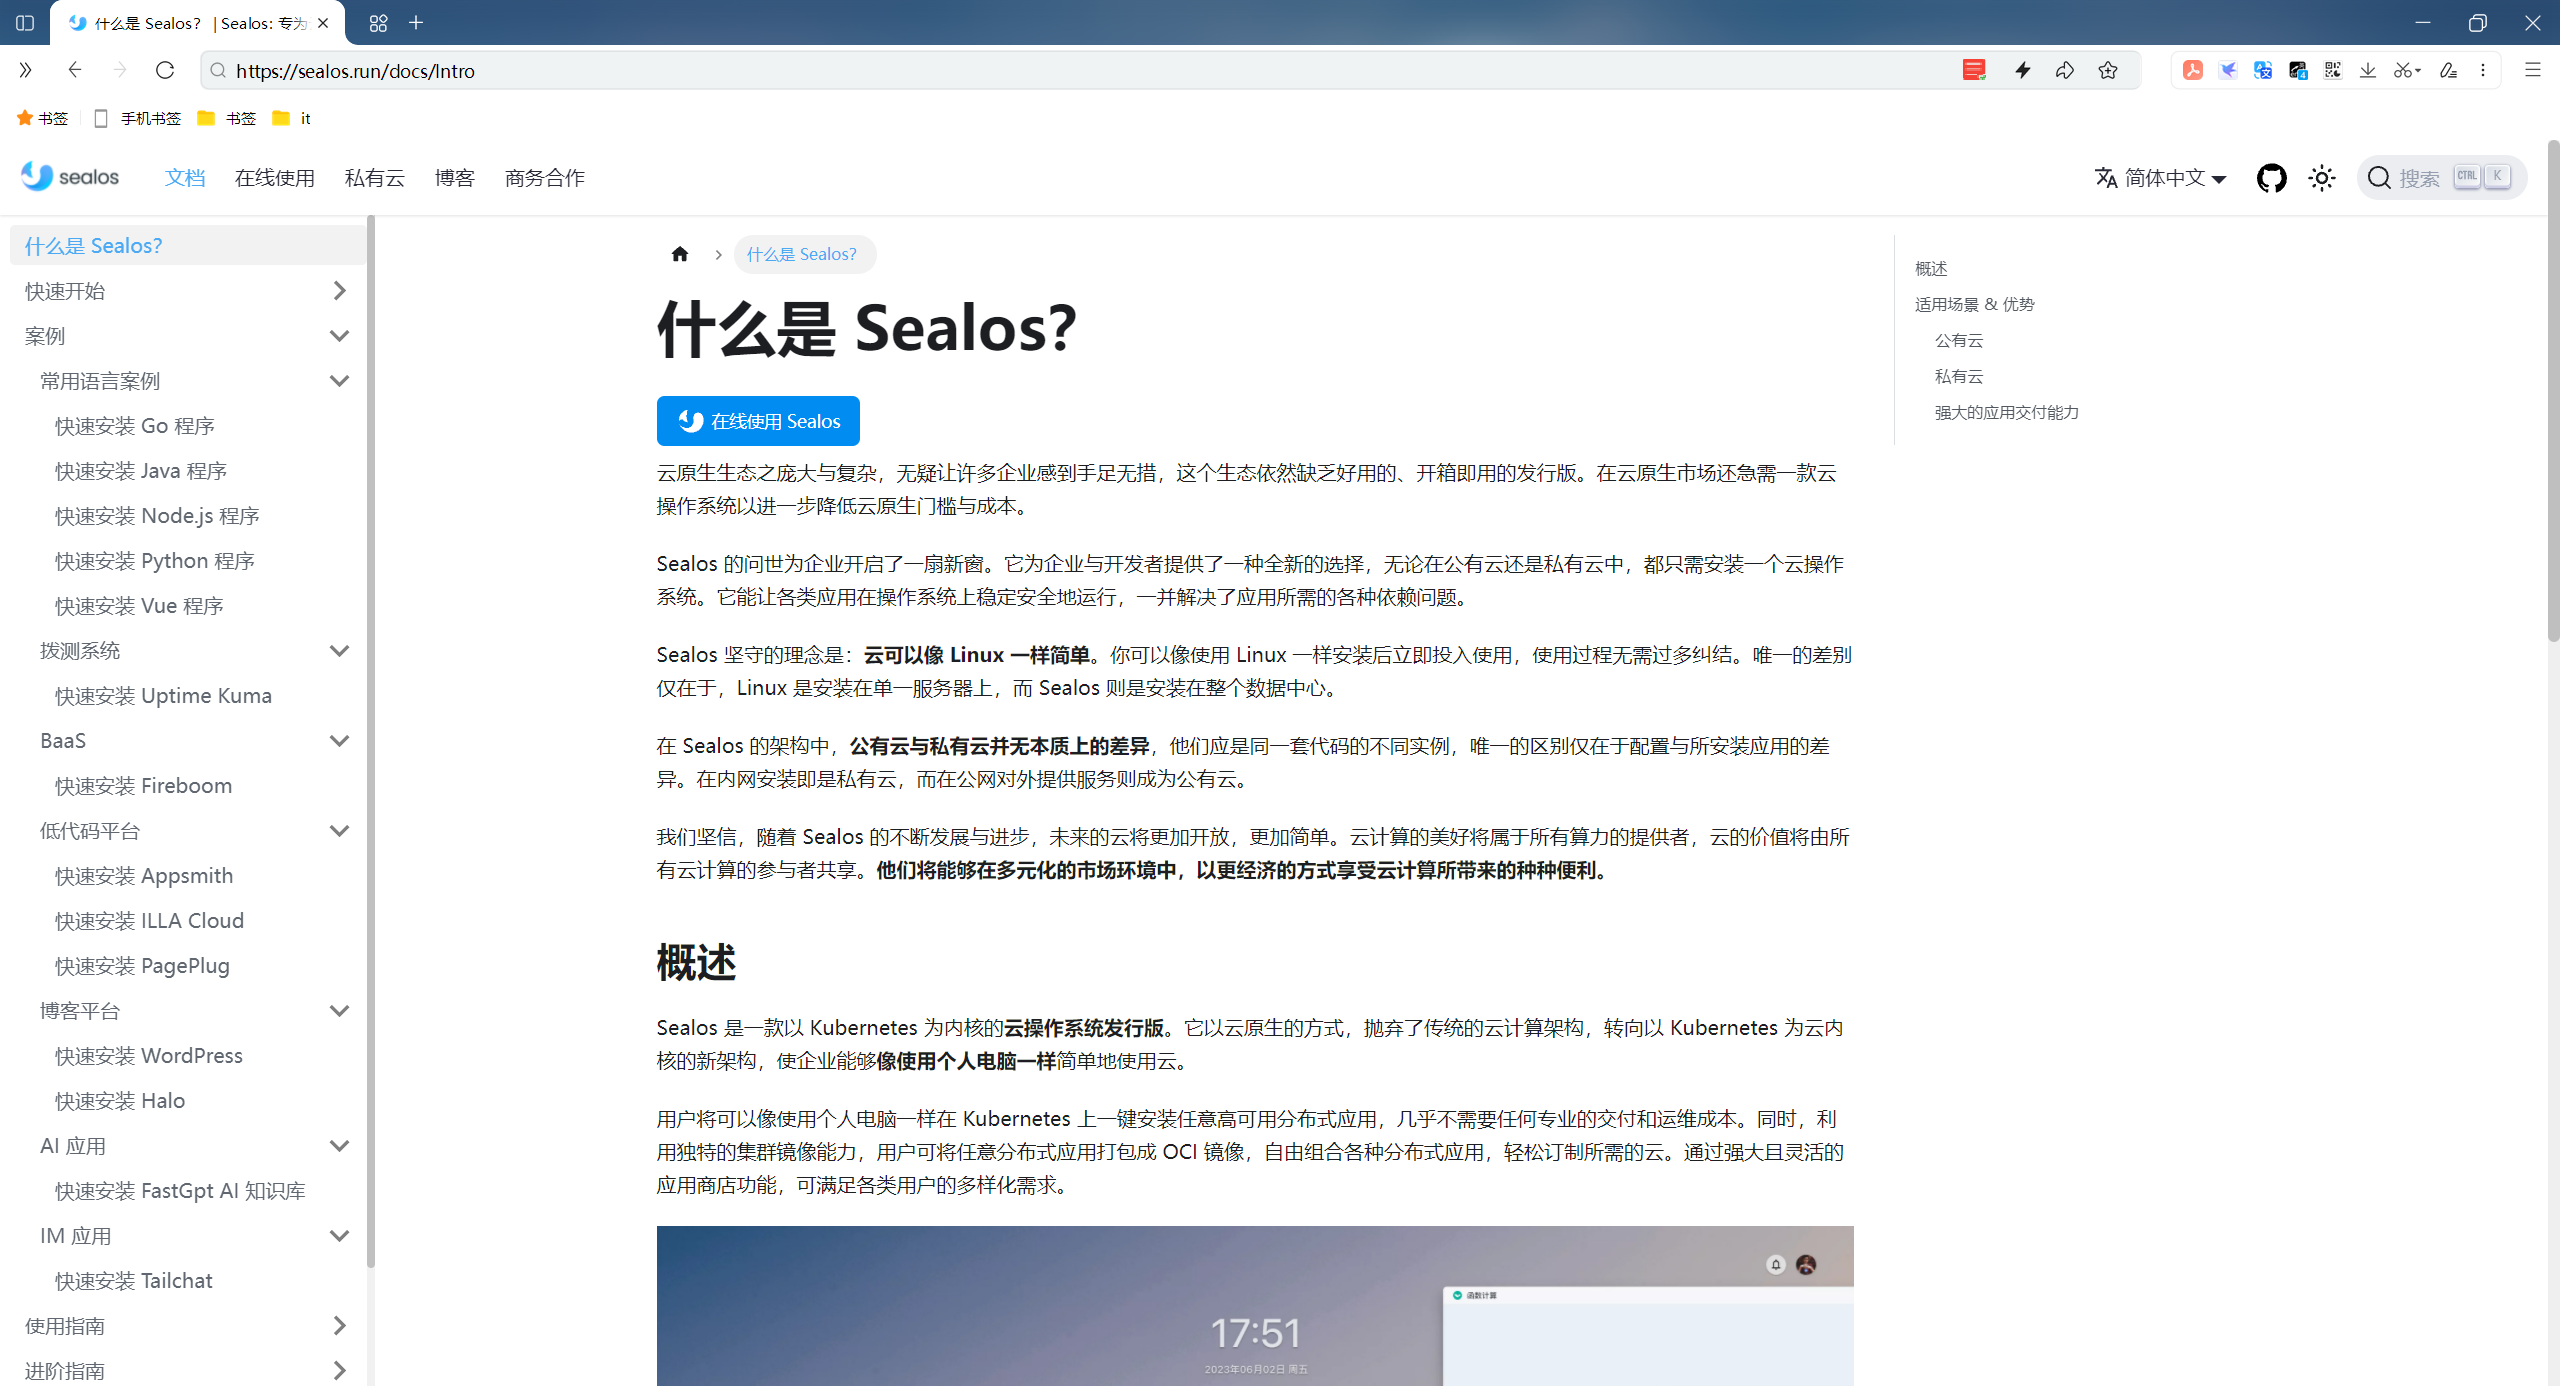This screenshot has width=2560, height=1386.
Task: Bookmark this page with the star icon
Action: pyautogui.click(x=2108, y=70)
